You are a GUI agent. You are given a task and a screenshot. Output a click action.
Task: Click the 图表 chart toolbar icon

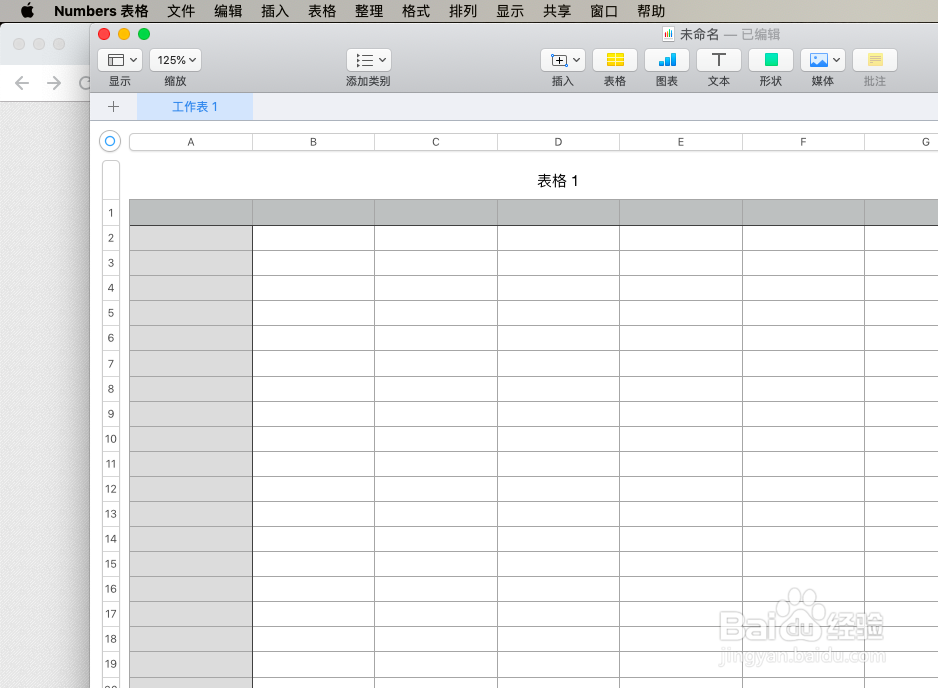click(667, 60)
